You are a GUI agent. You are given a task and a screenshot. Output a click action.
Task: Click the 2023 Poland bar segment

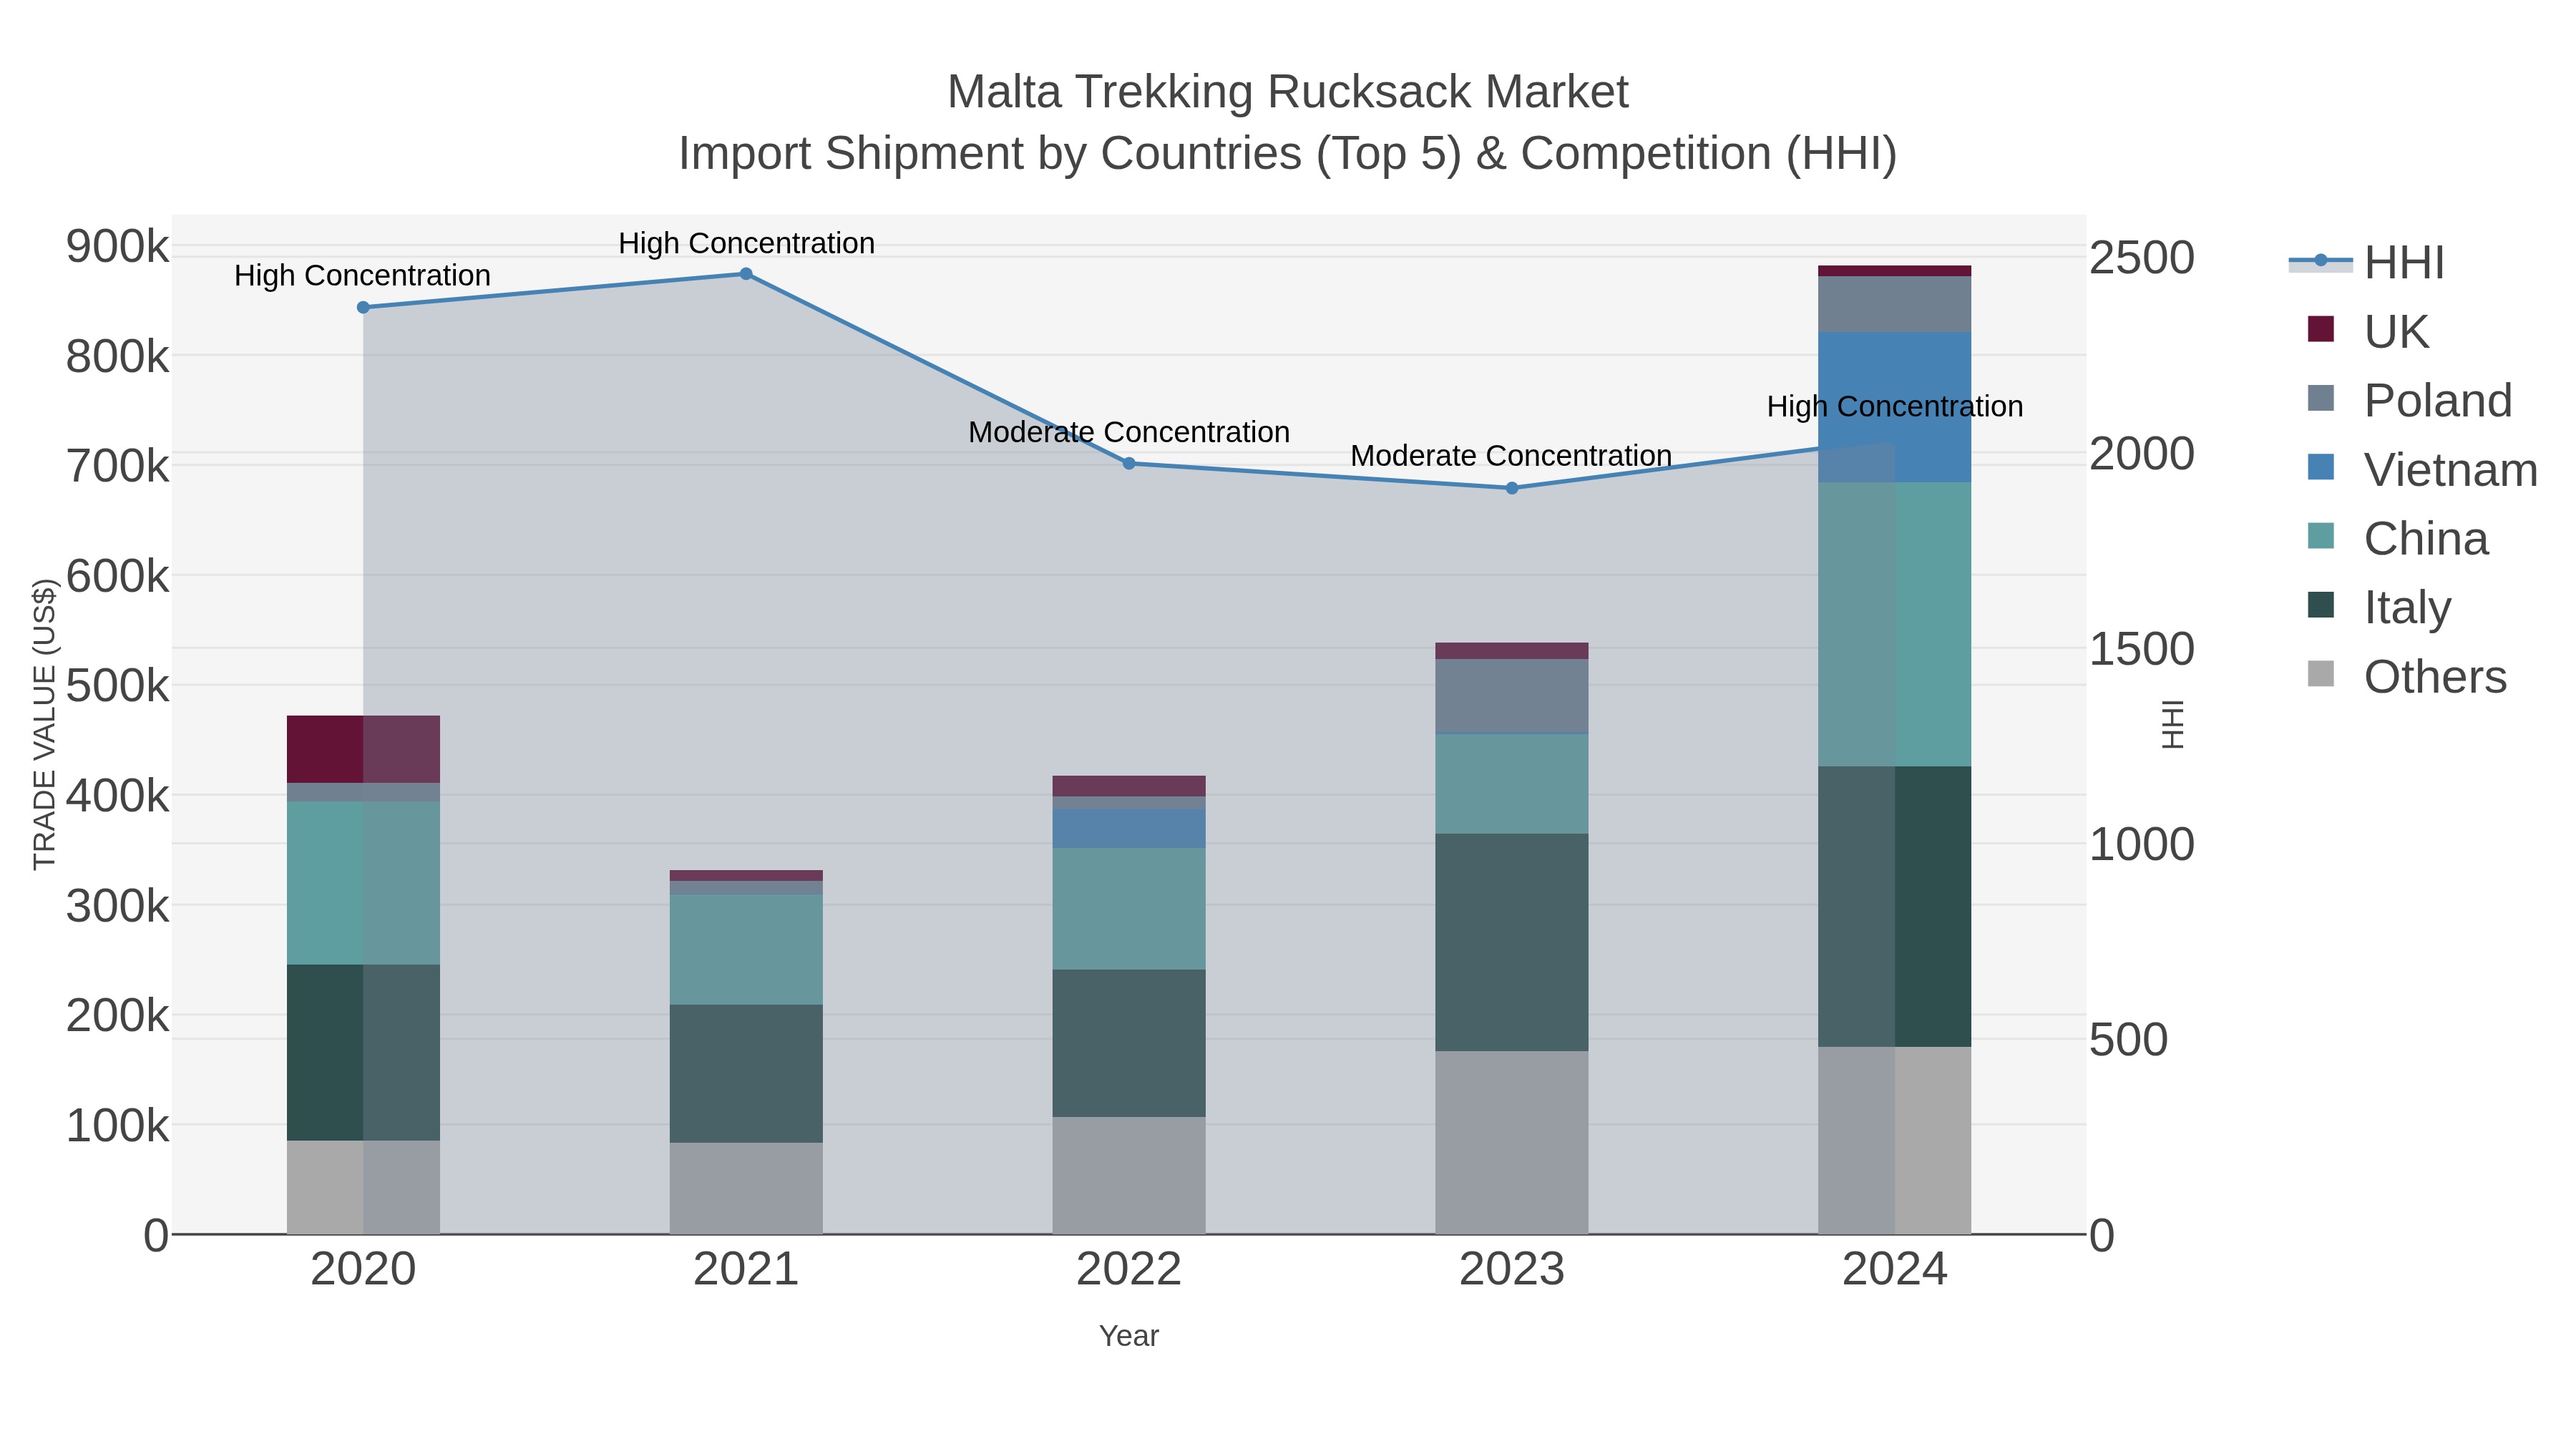pos(1512,696)
